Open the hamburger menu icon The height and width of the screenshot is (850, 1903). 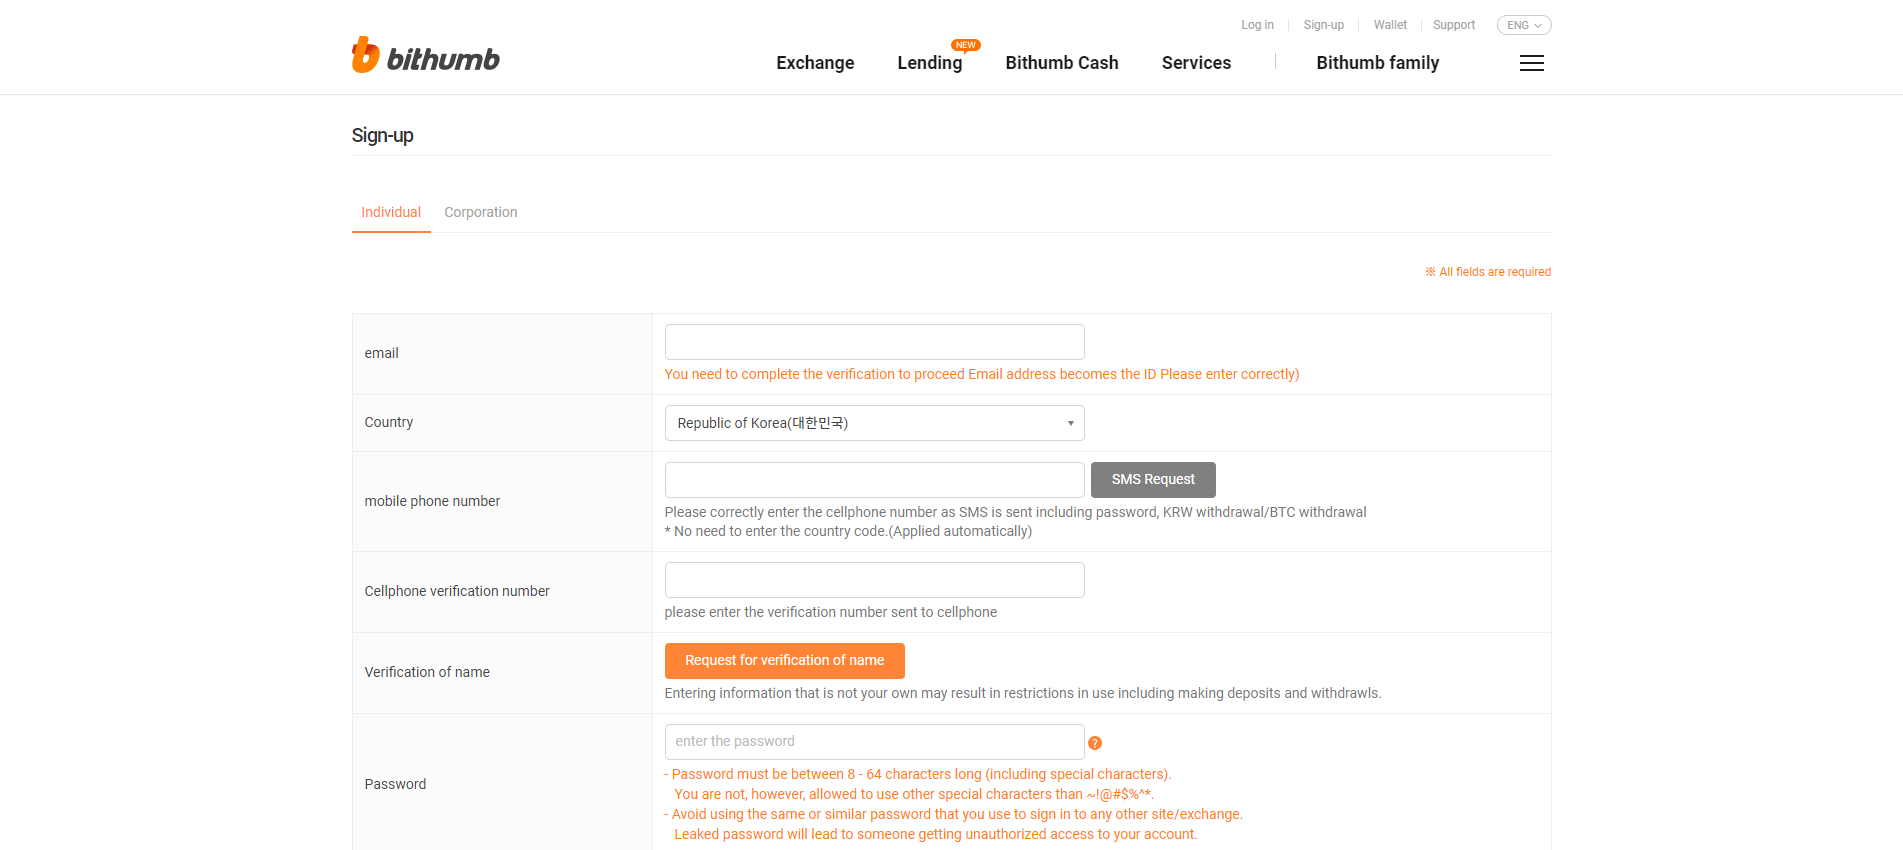[x=1531, y=63]
